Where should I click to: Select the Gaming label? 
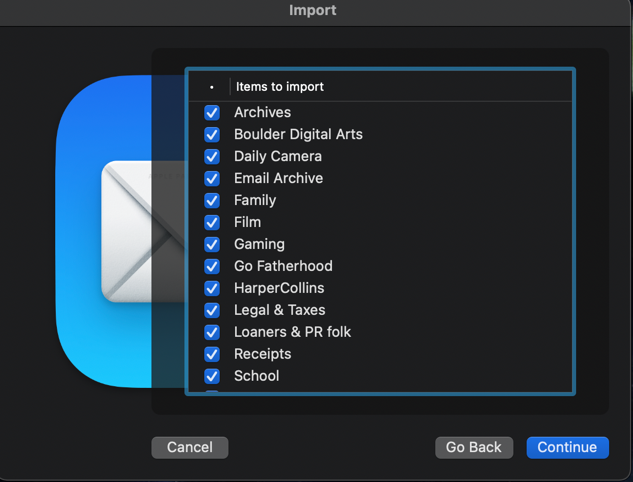point(259,244)
